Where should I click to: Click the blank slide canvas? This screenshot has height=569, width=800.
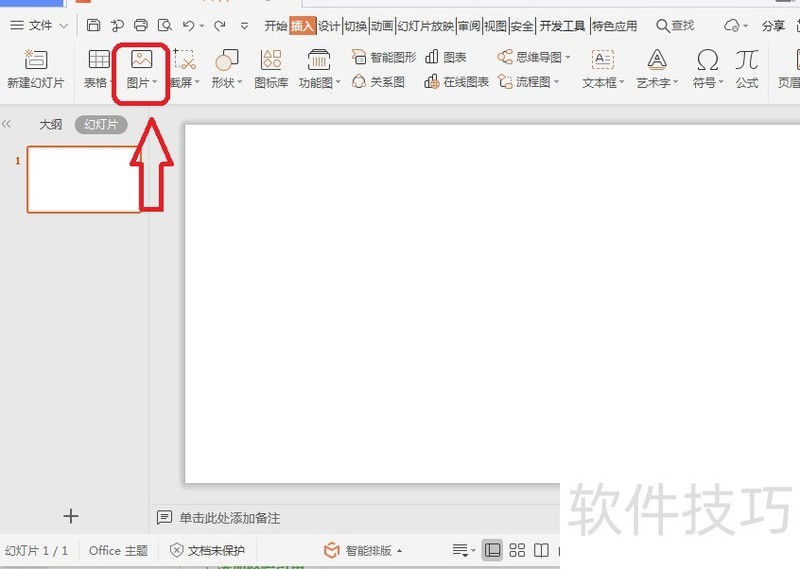point(492,303)
